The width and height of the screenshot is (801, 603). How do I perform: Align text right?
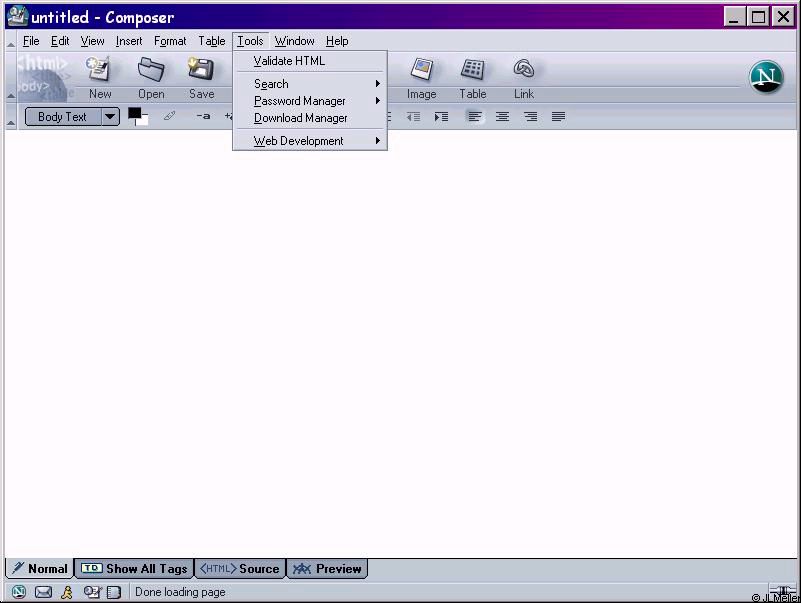click(530, 117)
